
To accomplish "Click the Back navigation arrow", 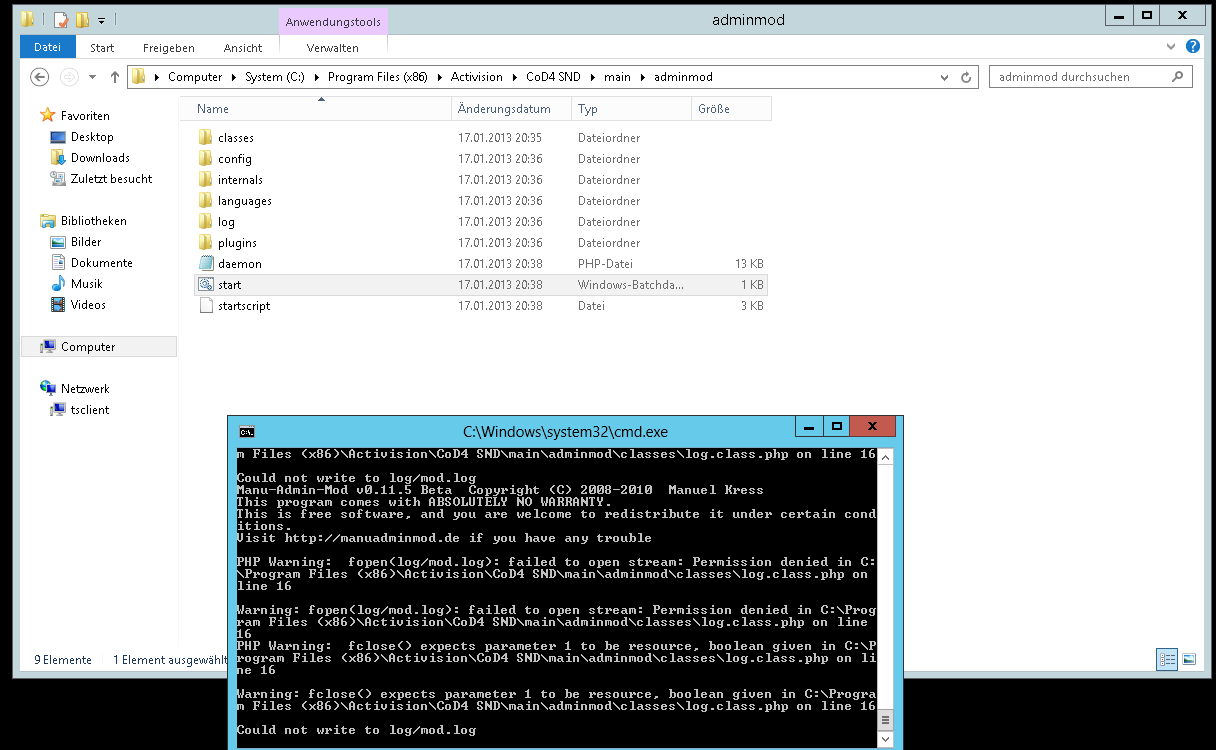I will [40, 77].
